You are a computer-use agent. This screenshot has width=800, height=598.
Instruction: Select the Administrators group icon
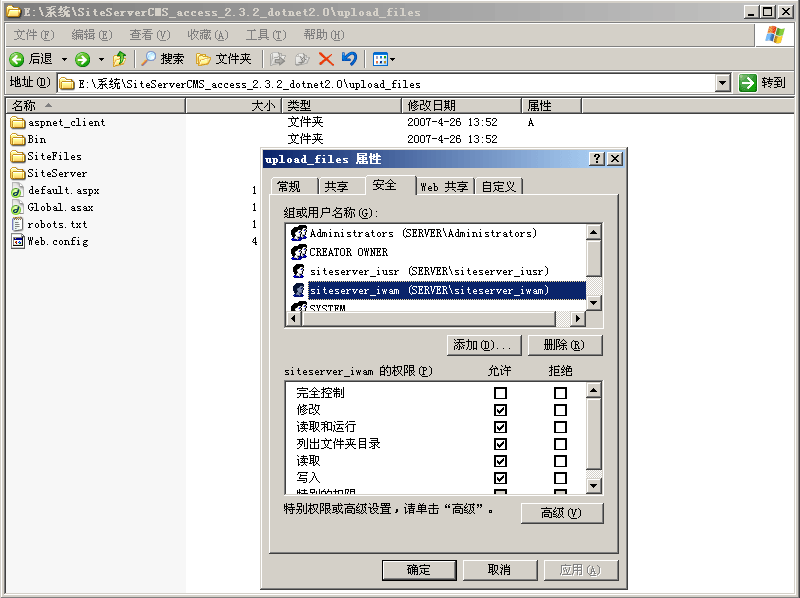pos(298,233)
